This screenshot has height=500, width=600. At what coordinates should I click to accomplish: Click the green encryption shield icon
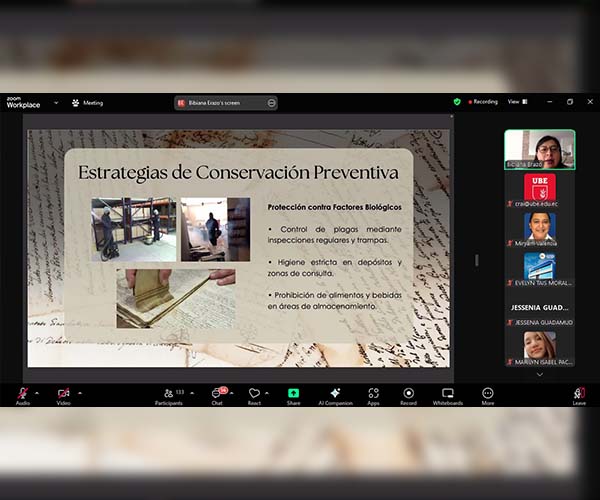(x=457, y=102)
